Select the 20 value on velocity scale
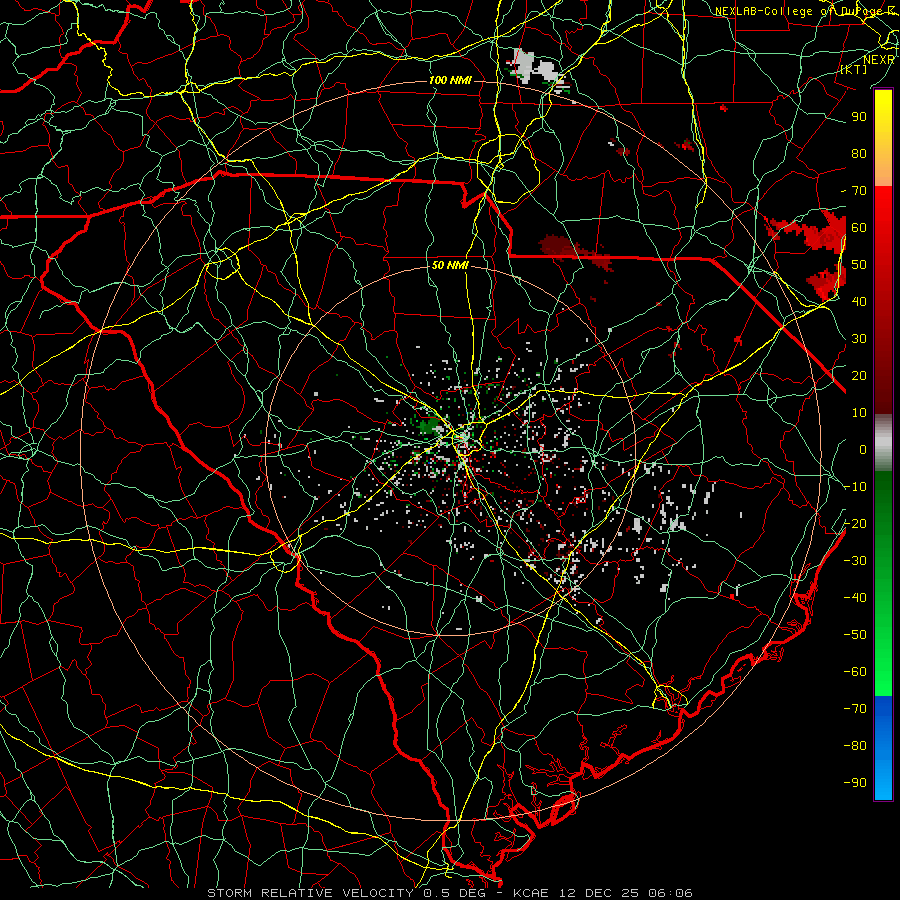This screenshot has height=900, width=900. 859,376
